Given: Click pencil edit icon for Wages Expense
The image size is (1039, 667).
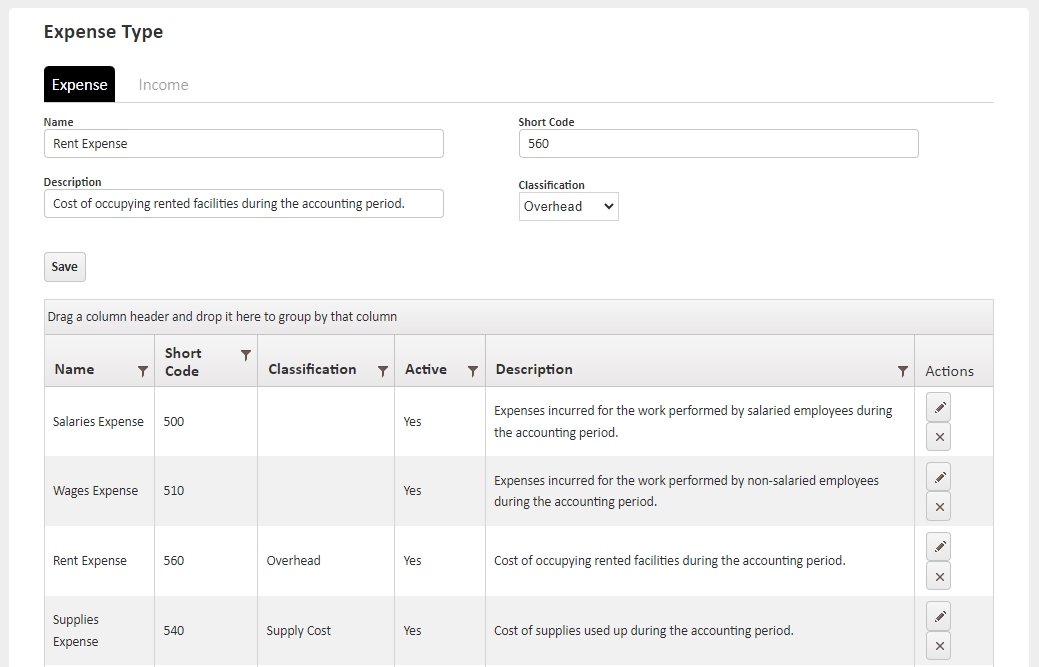Looking at the screenshot, I should [x=938, y=477].
